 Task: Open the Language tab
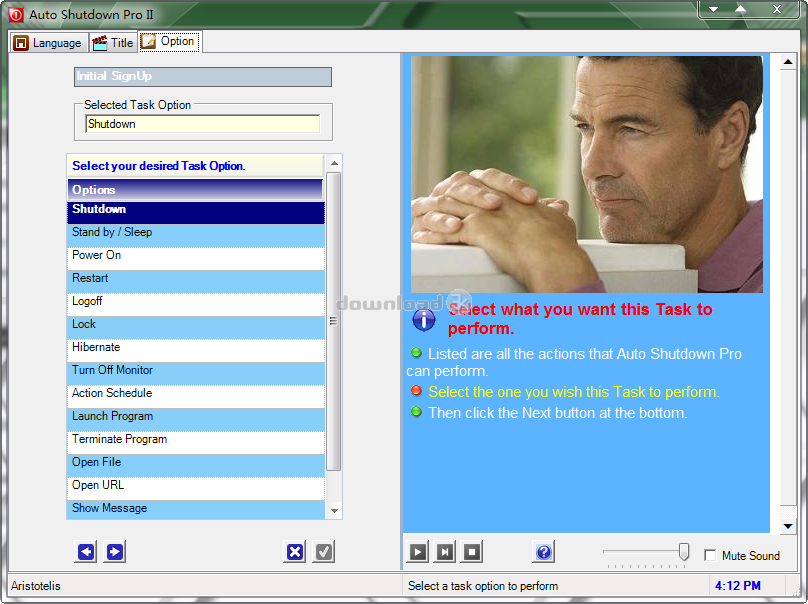pos(48,43)
